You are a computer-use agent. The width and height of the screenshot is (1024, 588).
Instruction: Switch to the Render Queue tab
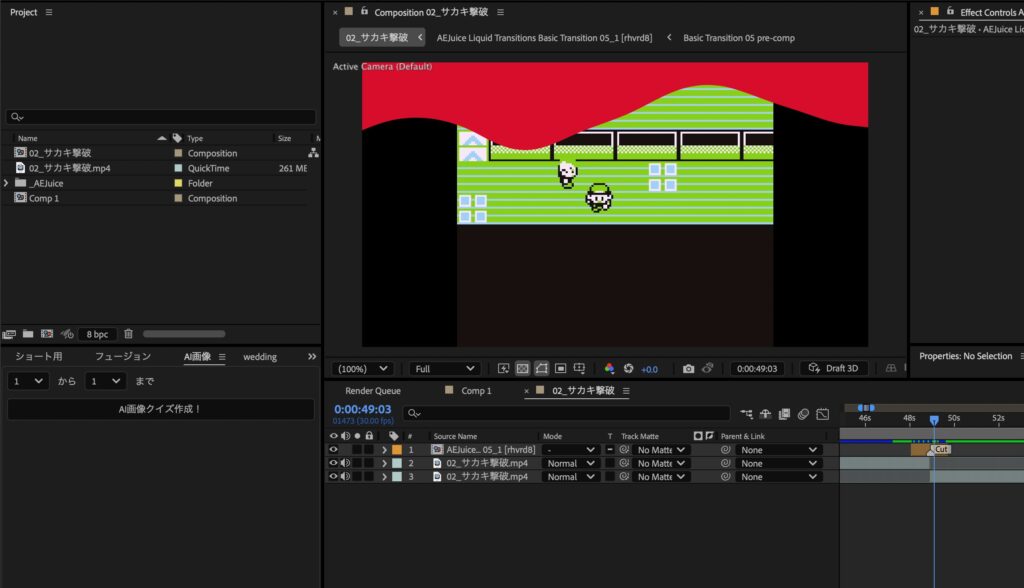(372, 391)
